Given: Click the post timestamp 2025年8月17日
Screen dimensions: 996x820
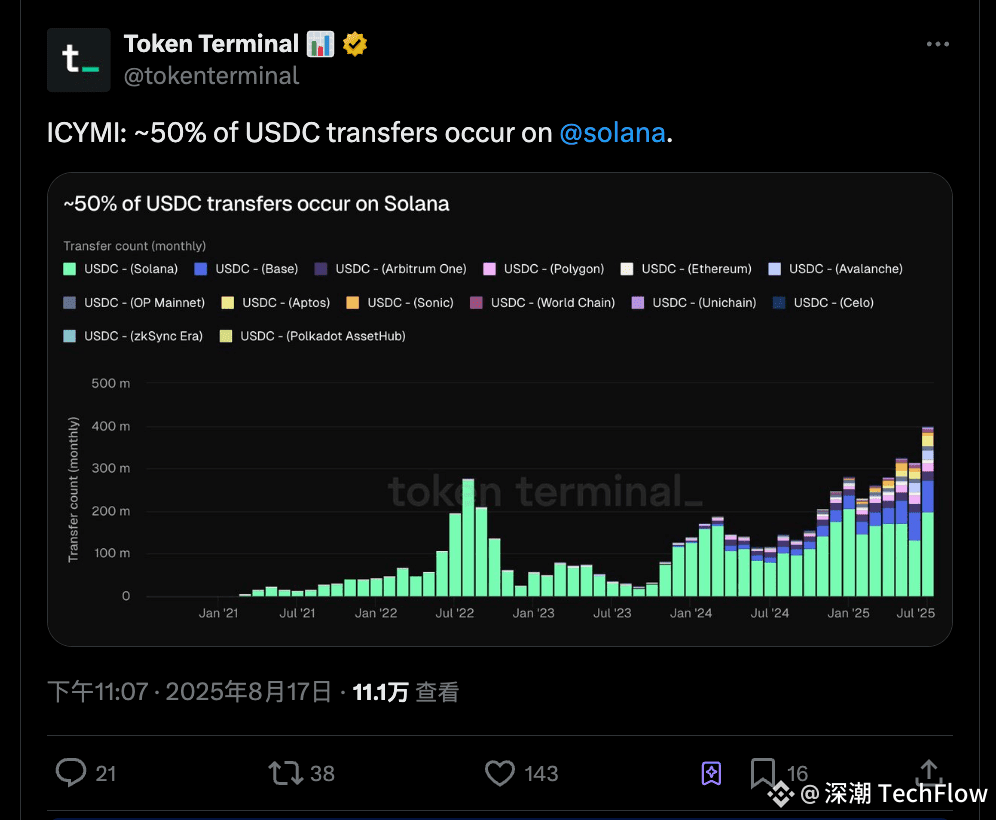Looking at the screenshot, I should [248, 692].
